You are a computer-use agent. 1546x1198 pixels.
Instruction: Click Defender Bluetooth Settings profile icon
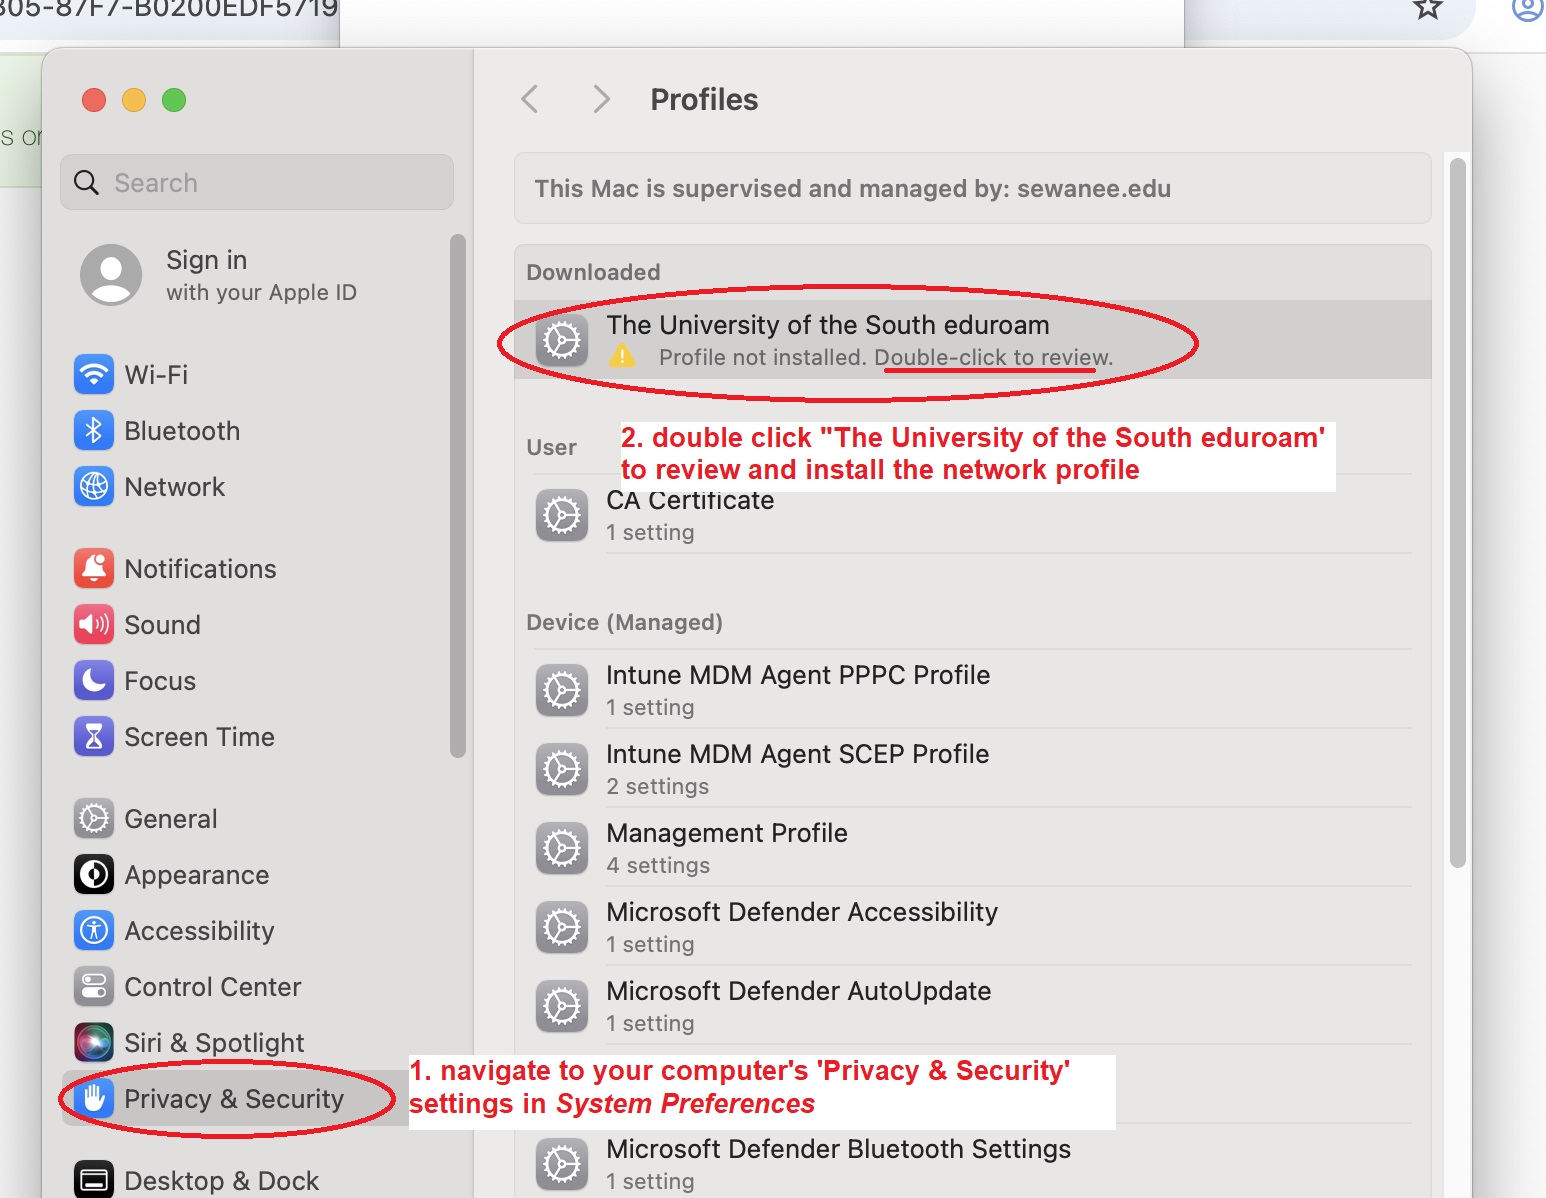562,1164
